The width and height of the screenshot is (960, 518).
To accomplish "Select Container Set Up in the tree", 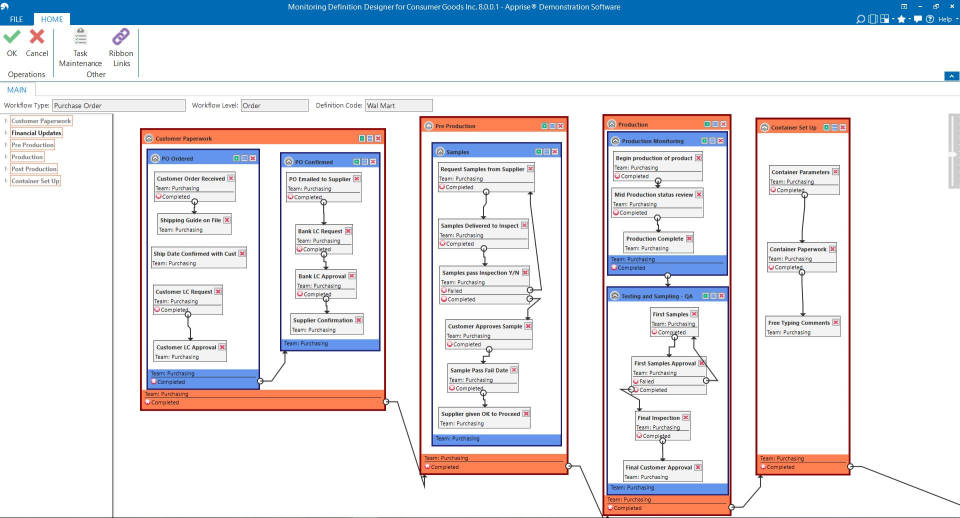I will [x=36, y=181].
